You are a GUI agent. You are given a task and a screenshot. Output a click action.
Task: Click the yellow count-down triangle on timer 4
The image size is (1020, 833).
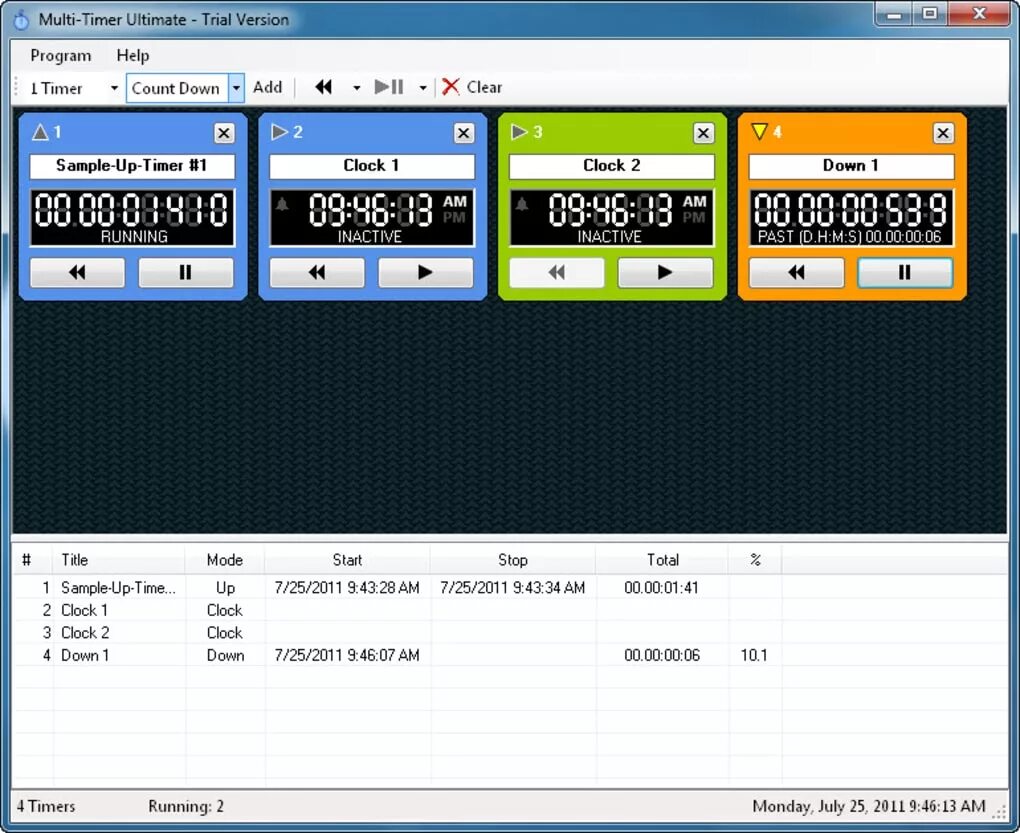click(759, 132)
